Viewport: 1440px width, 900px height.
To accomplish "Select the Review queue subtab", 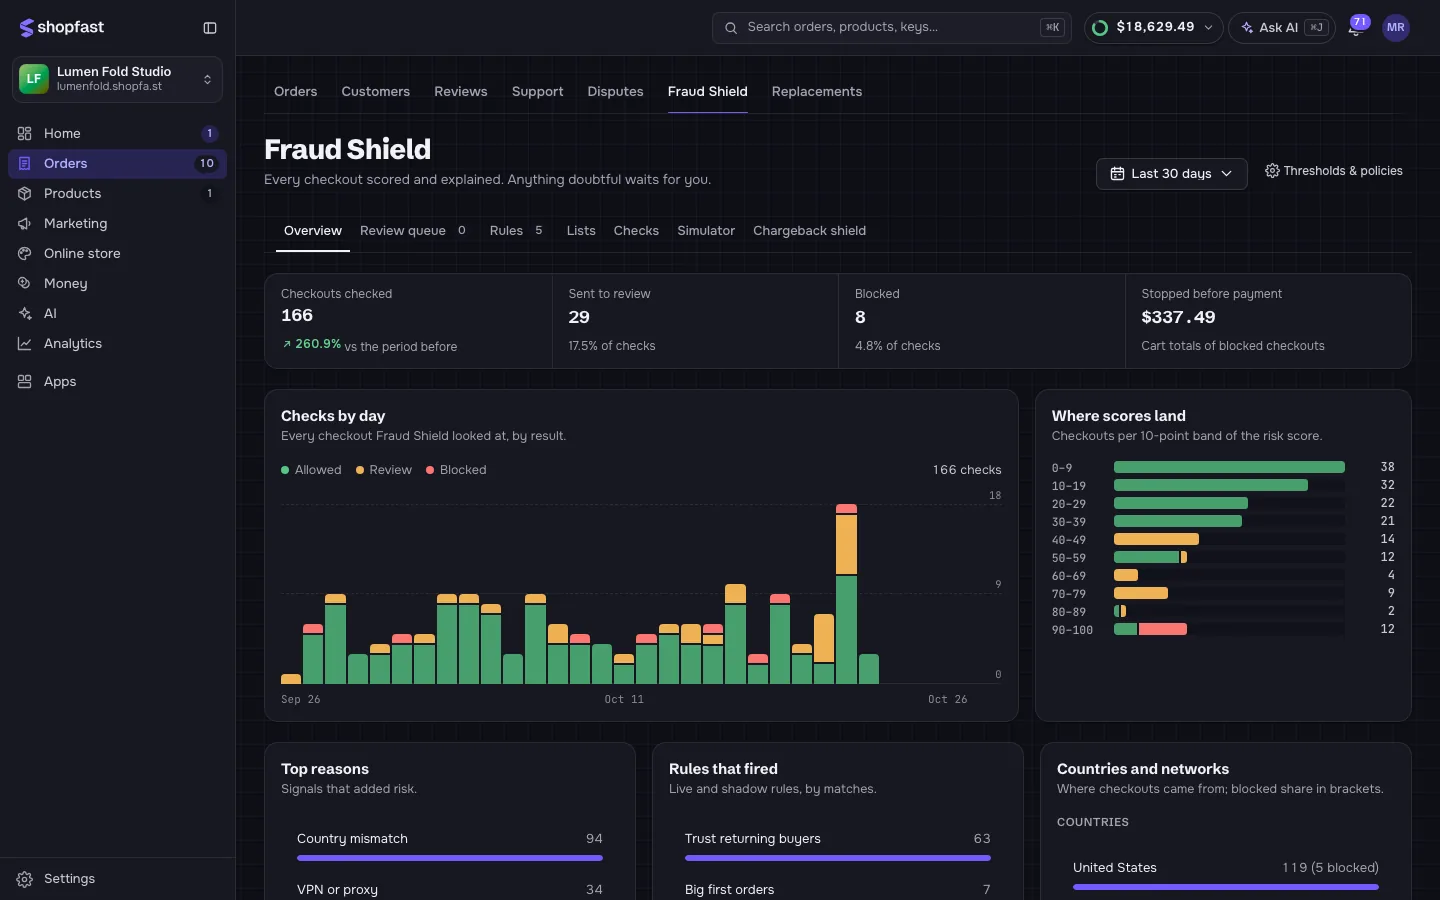I will click(413, 231).
